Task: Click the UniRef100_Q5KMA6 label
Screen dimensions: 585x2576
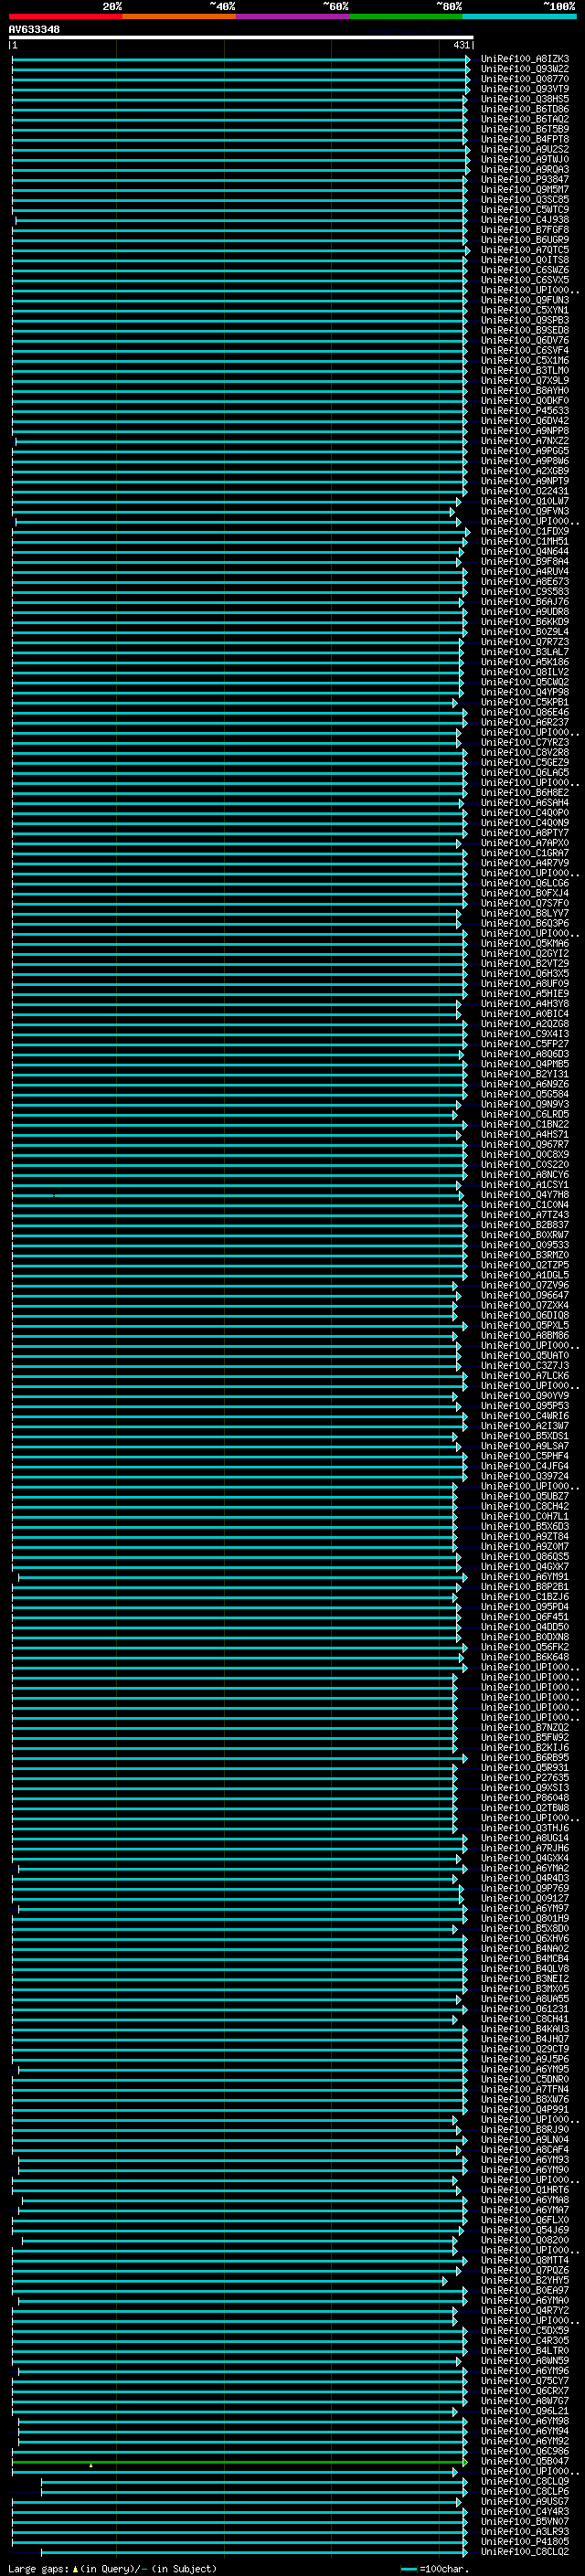Action: 525,943
